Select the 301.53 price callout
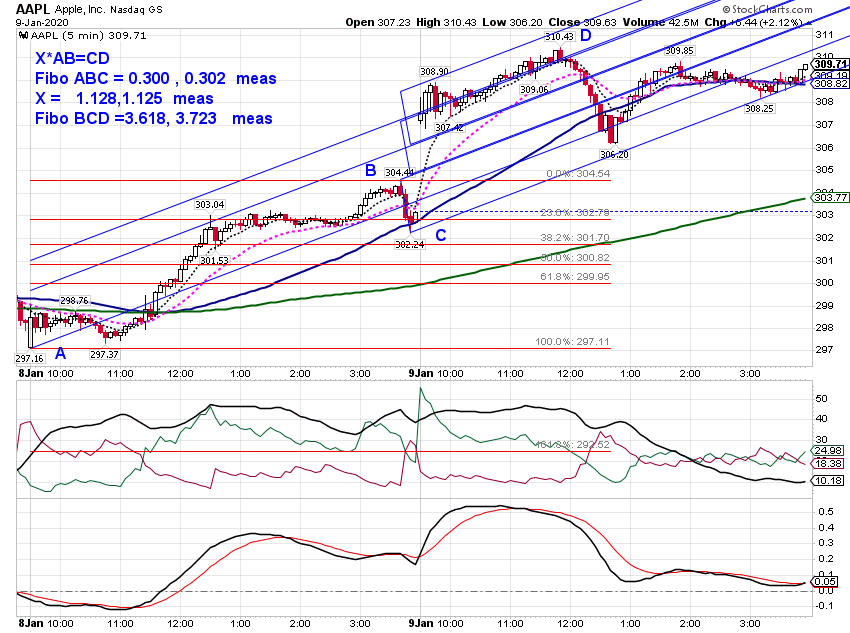850x633 pixels. pyautogui.click(x=214, y=261)
